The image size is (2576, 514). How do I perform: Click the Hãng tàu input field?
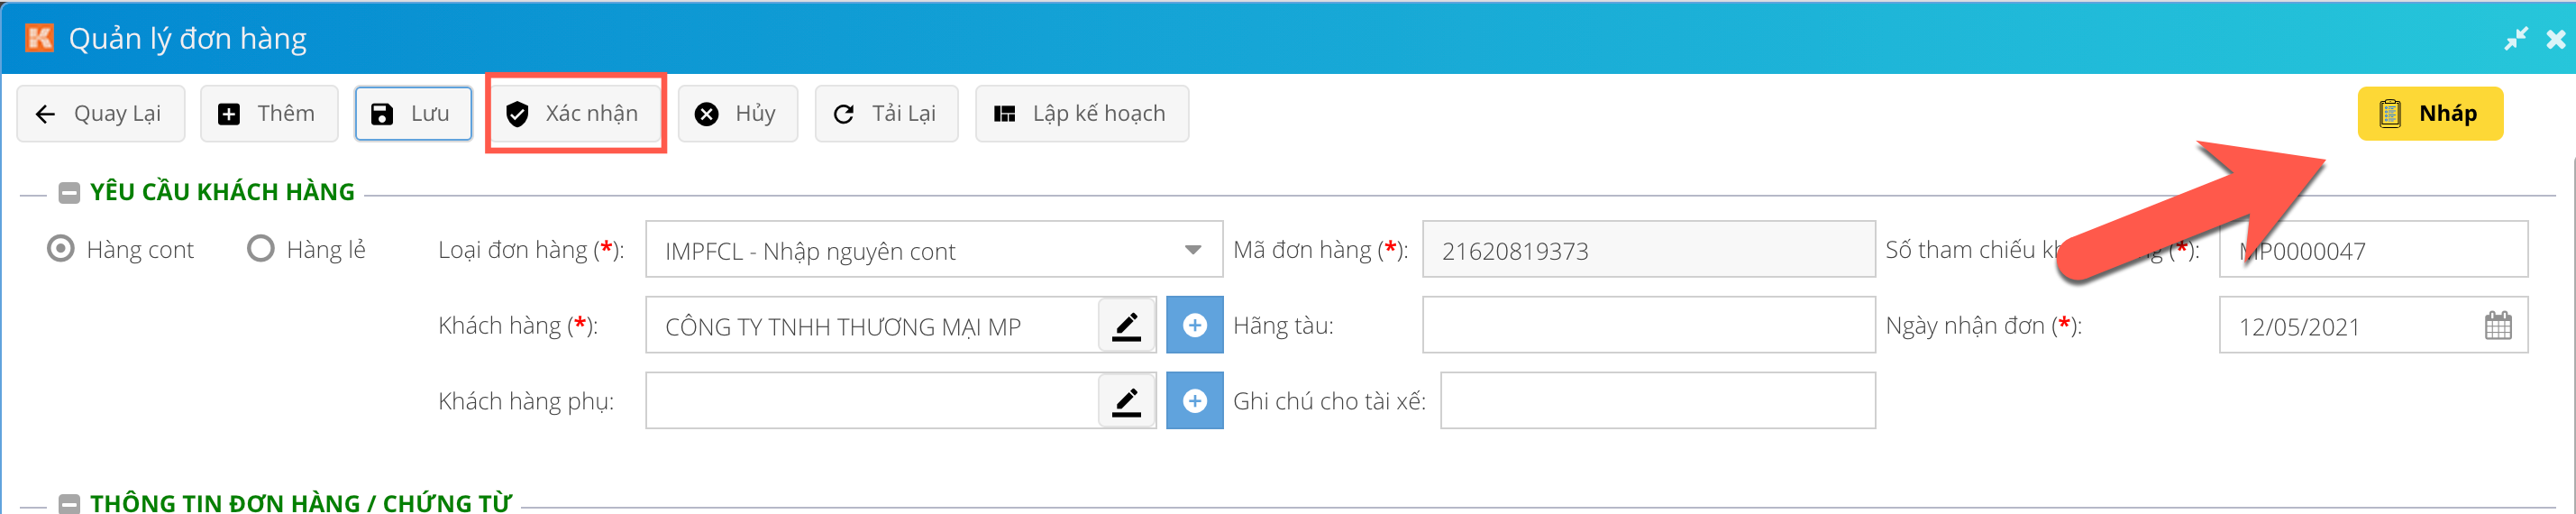1647,326
